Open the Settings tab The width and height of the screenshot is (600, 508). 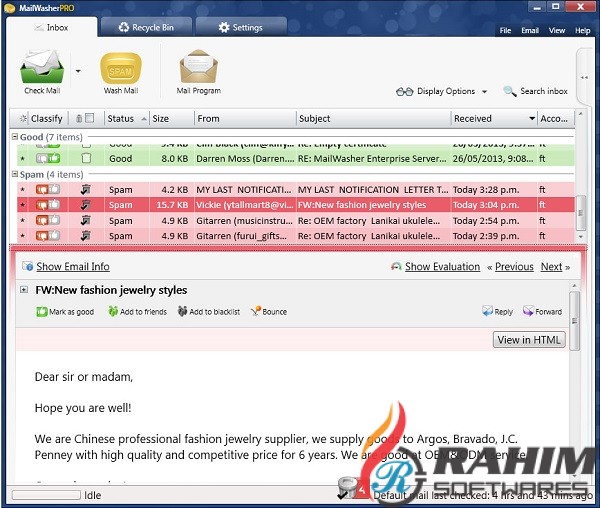[241, 28]
